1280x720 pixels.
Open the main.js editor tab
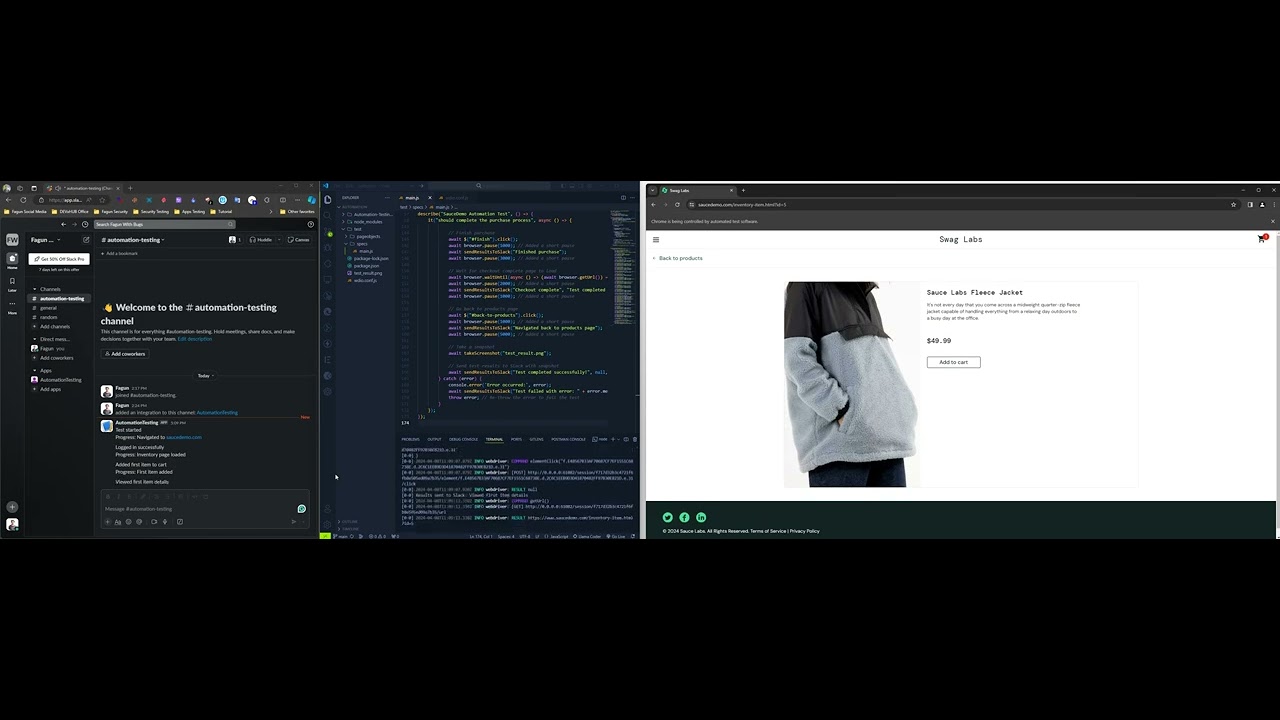pyautogui.click(x=411, y=198)
